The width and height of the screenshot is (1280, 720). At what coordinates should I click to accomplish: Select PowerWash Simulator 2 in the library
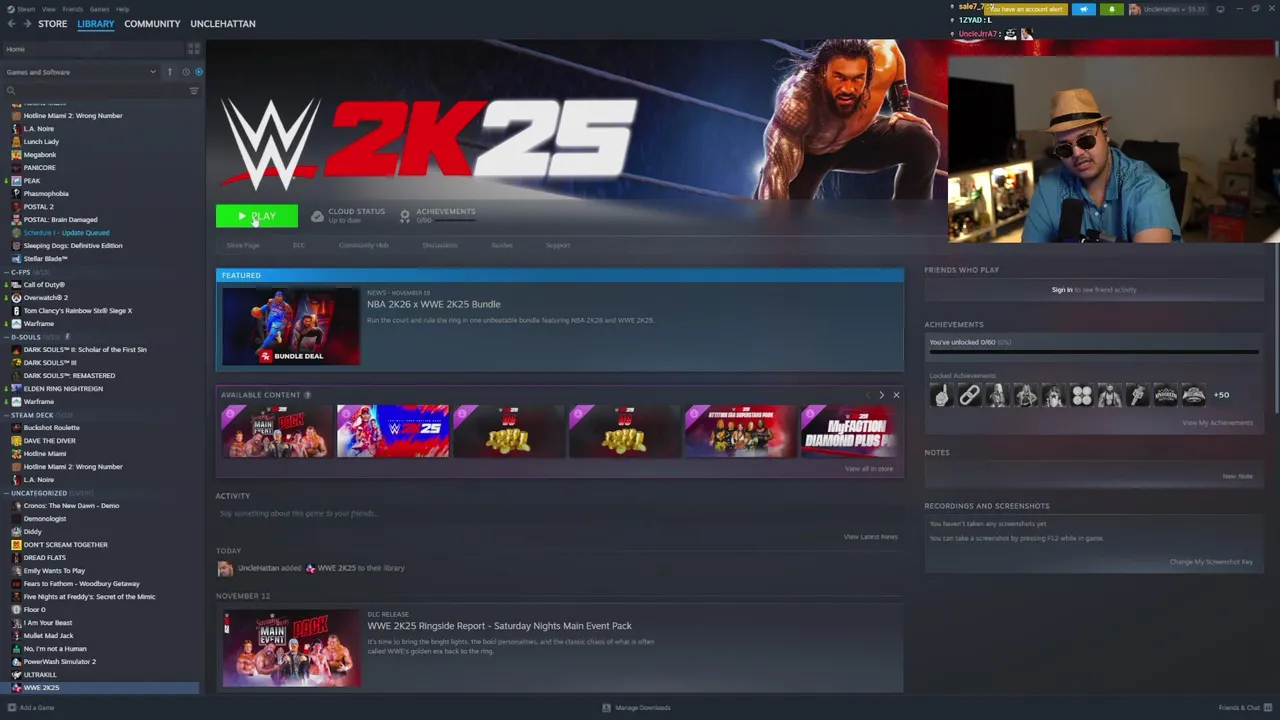tap(60, 662)
